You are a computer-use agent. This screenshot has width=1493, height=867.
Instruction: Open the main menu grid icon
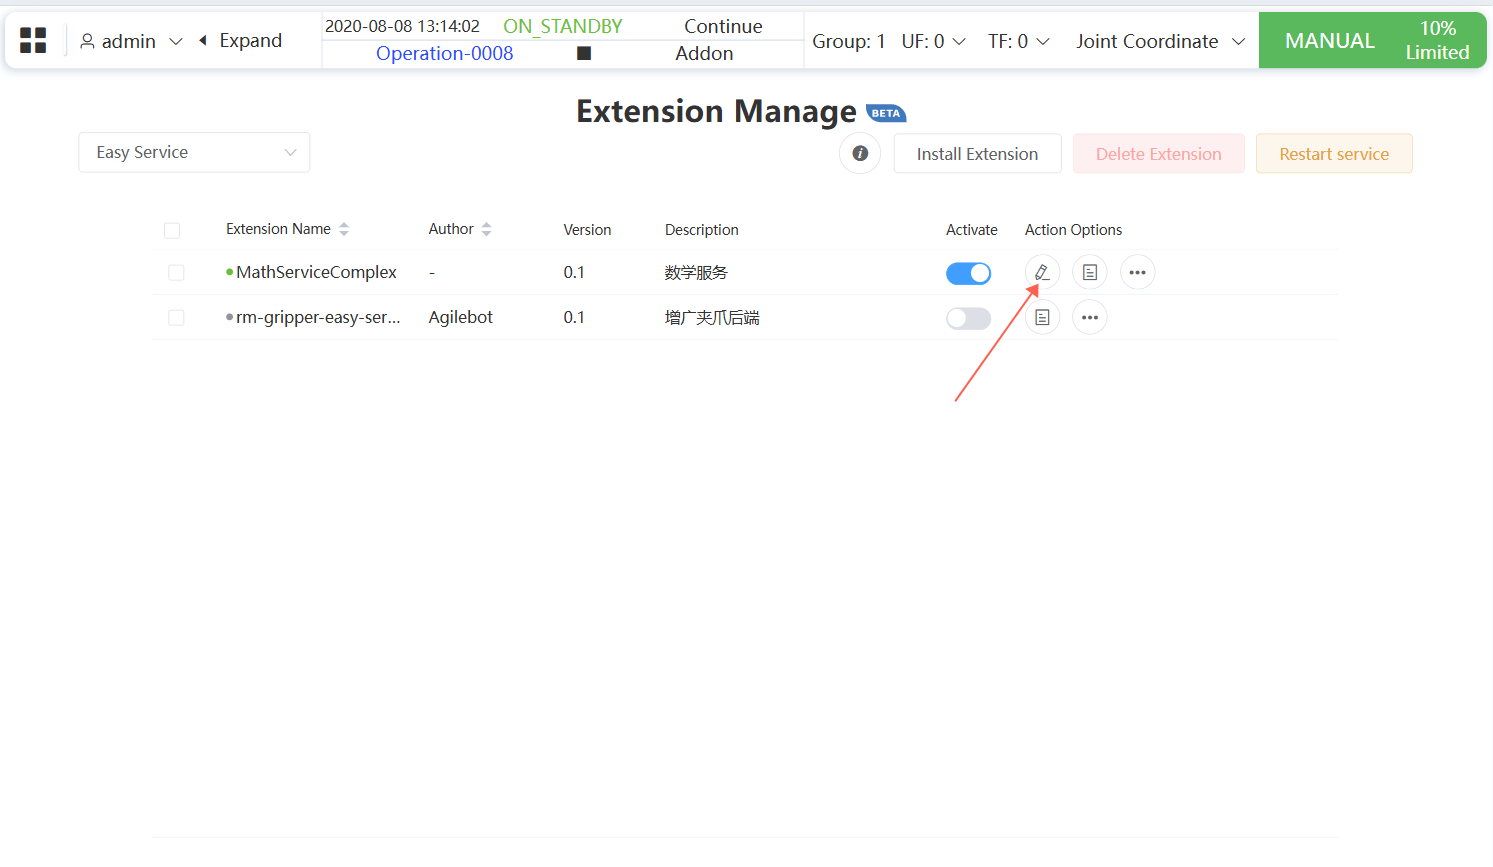(x=33, y=41)
